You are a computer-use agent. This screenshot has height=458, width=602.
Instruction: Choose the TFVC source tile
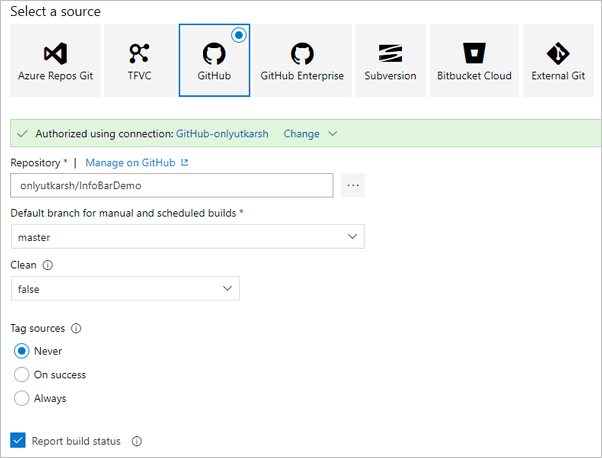pos(140,61)
